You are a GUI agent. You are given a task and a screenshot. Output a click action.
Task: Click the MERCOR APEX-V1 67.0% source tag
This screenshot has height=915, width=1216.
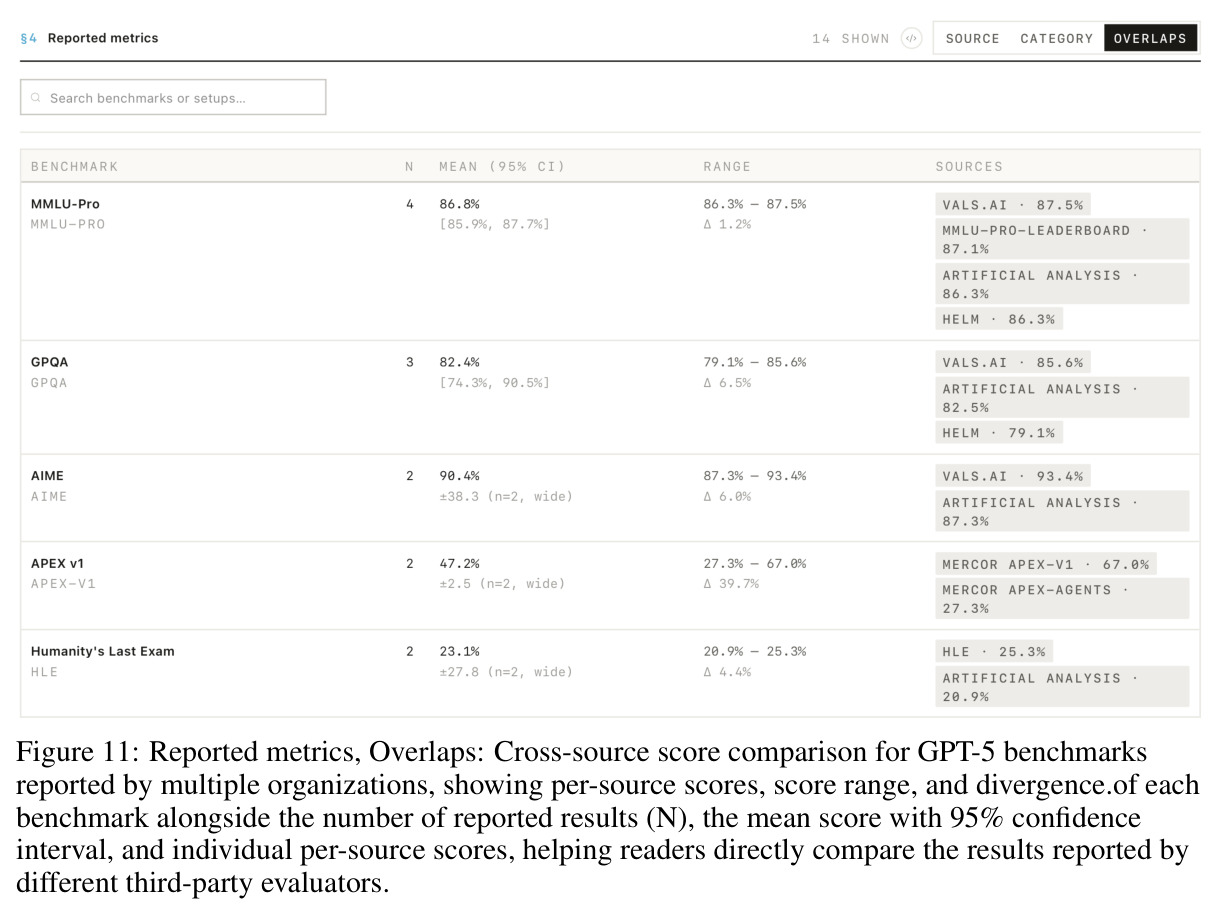(1046, 564)
